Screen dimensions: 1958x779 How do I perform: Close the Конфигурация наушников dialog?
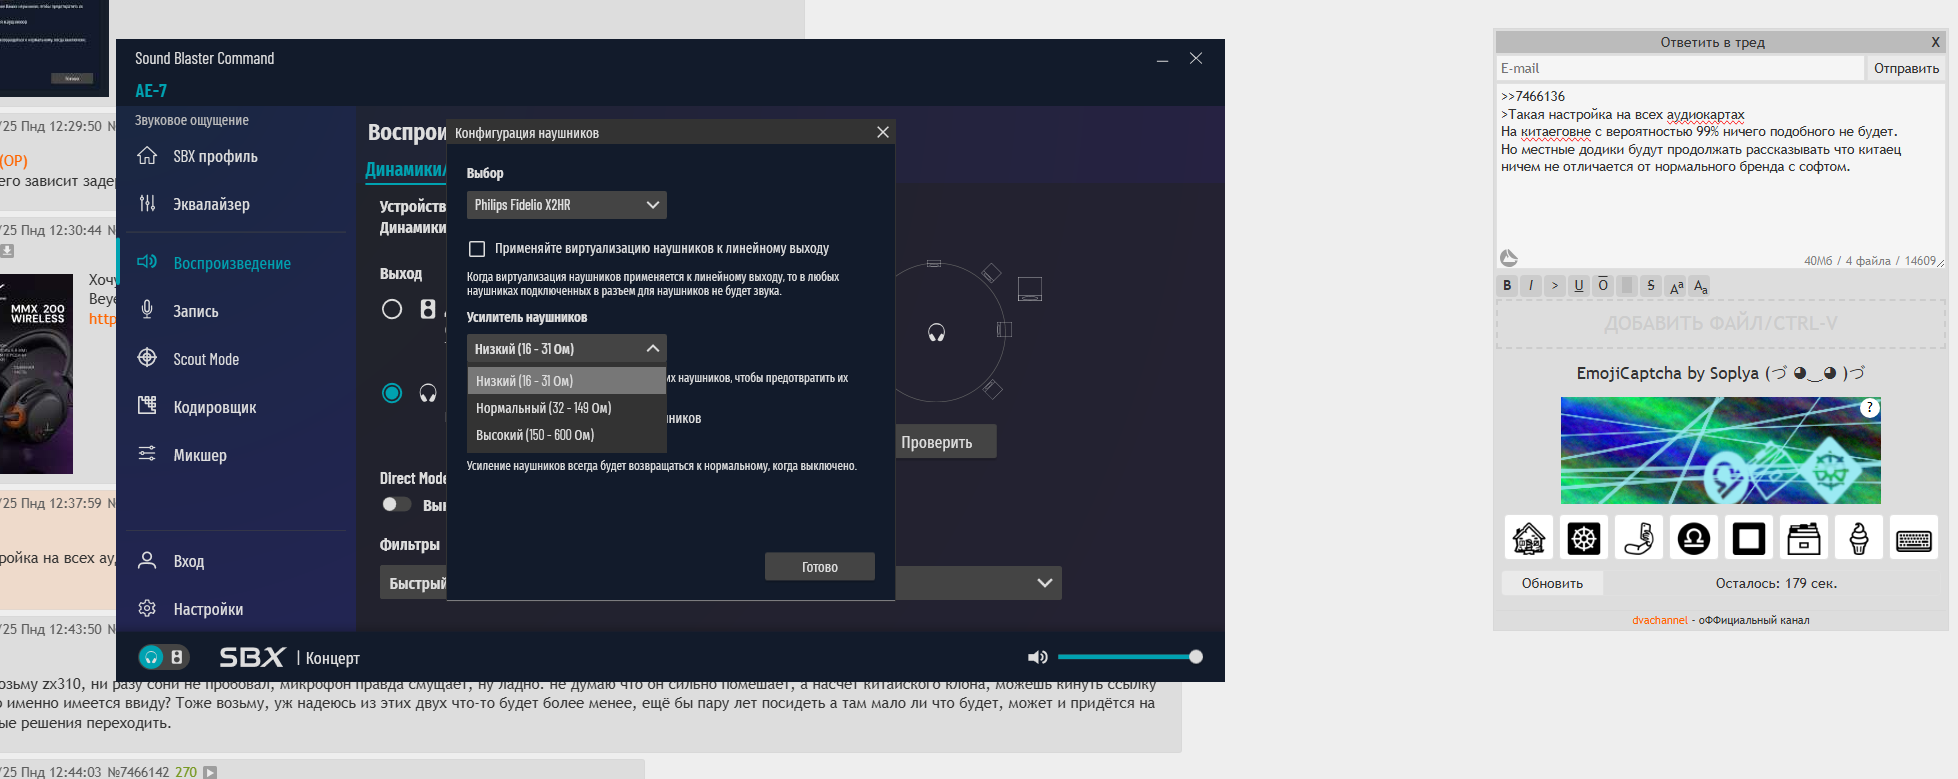click(882, 132)
